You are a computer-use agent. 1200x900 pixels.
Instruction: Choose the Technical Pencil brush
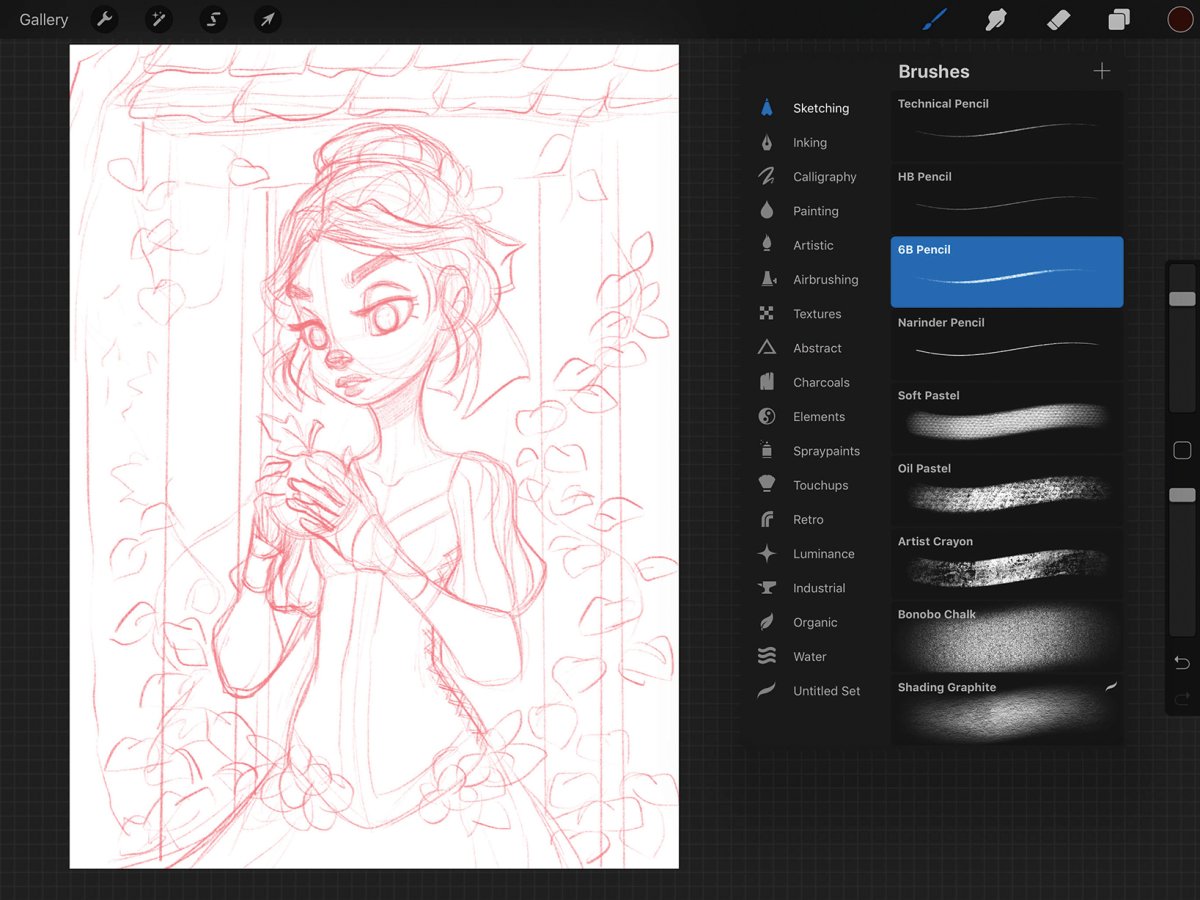[1006, 125]
